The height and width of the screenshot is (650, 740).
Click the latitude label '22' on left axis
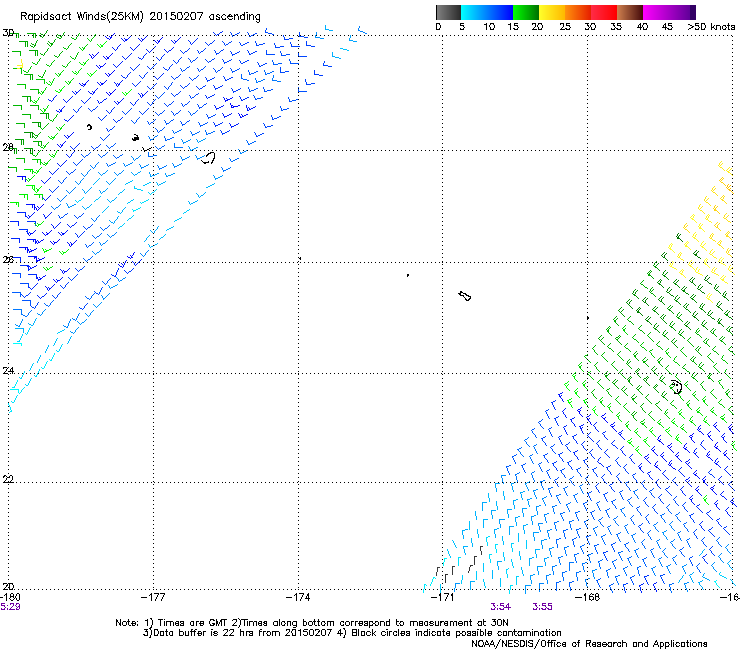pyautogui.click(x=8, y=480)
